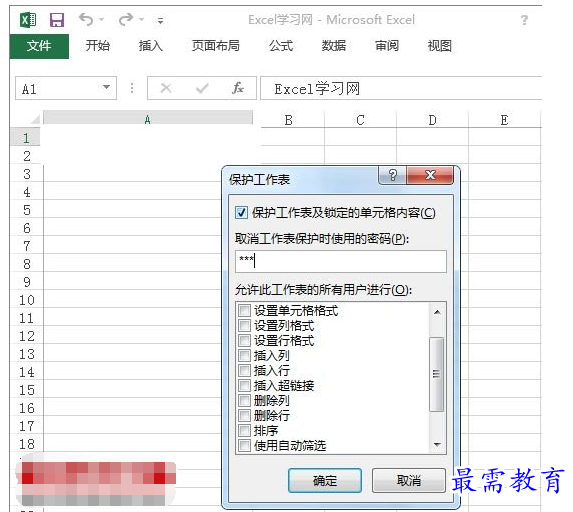Image resolution: width=573 pixels, height=512 pixels.
Task: Click the Excel application logo icon
Action: click(28, 20)
